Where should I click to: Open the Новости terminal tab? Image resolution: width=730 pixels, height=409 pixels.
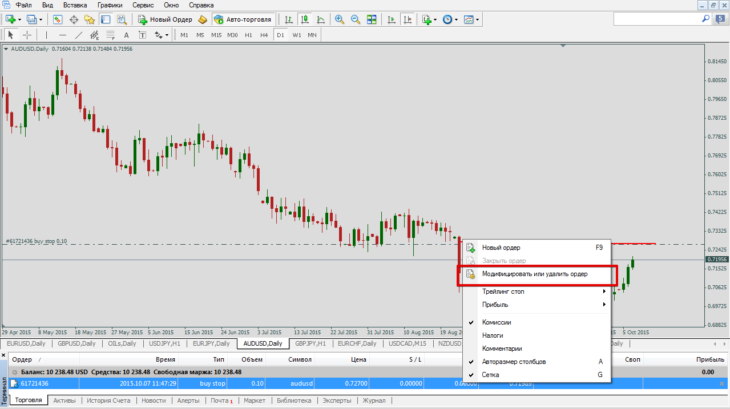(x=154, y=400)
